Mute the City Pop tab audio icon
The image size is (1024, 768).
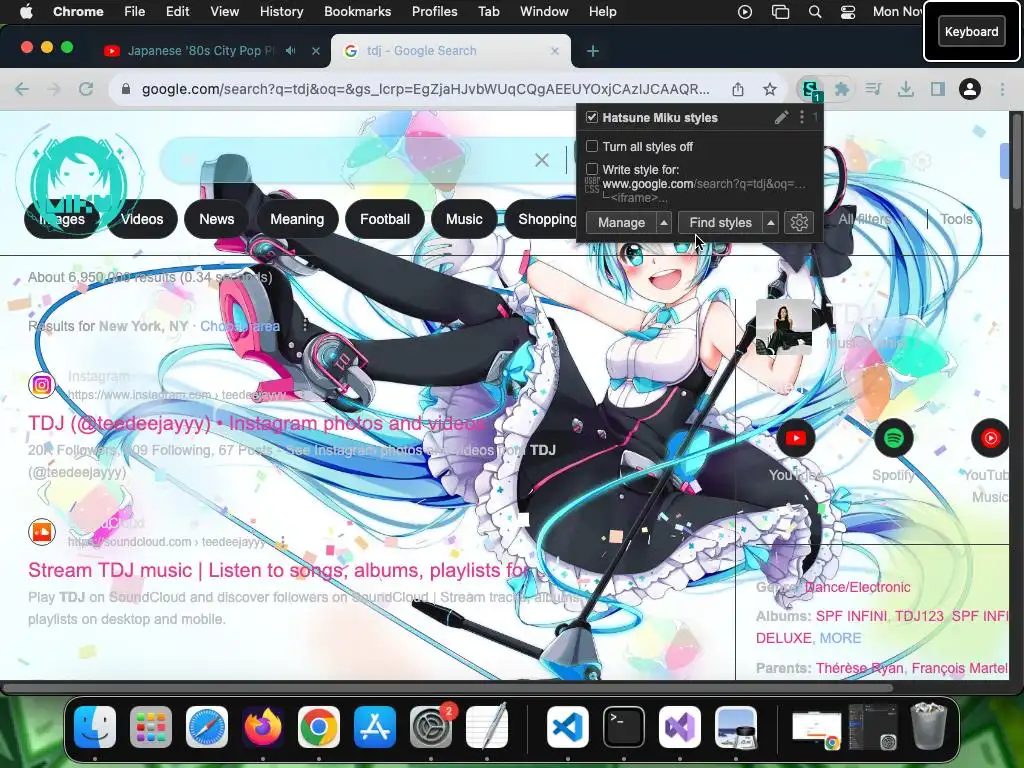pyautogui.click(x=291, y=51)
